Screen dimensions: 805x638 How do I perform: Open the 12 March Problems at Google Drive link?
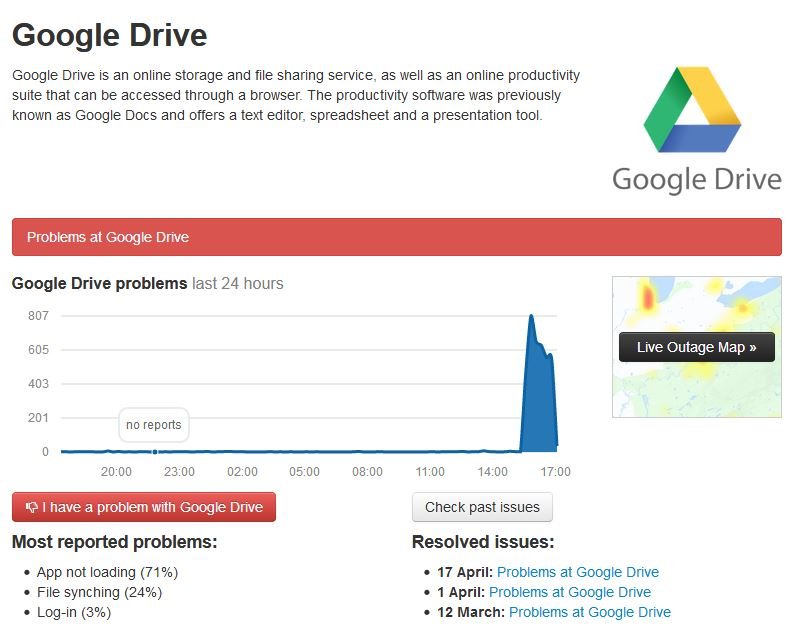pos(589,612)
